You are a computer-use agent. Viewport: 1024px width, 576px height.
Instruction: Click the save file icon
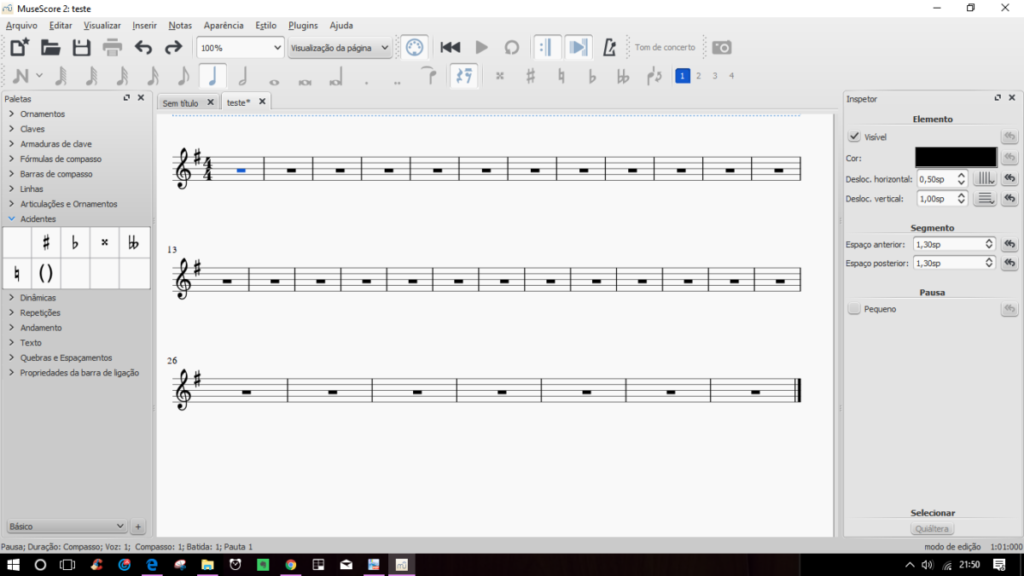click(x=81, y=47)
